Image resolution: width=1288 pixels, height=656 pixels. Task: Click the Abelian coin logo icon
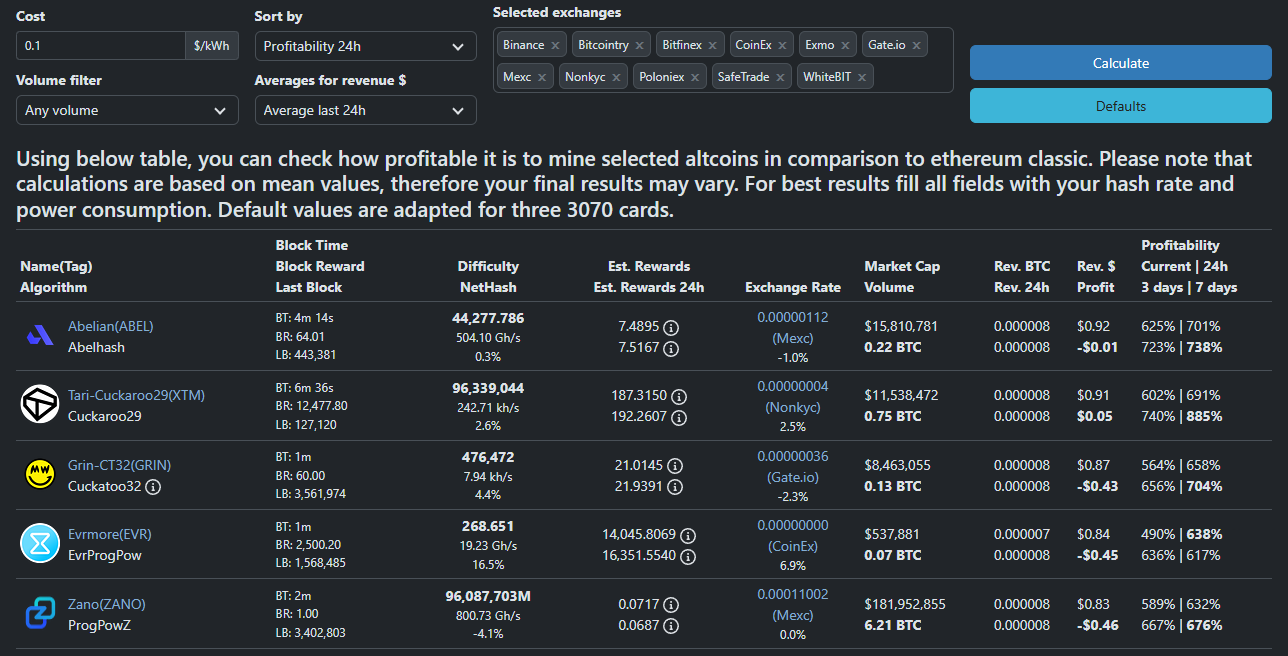[x=40, y=337]
